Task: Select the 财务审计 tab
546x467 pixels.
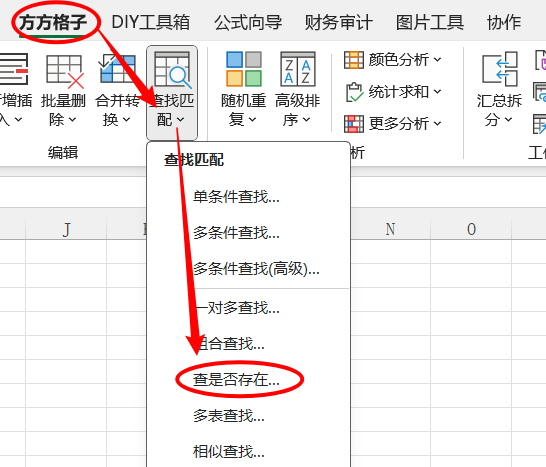Action: tap(338, 22)
